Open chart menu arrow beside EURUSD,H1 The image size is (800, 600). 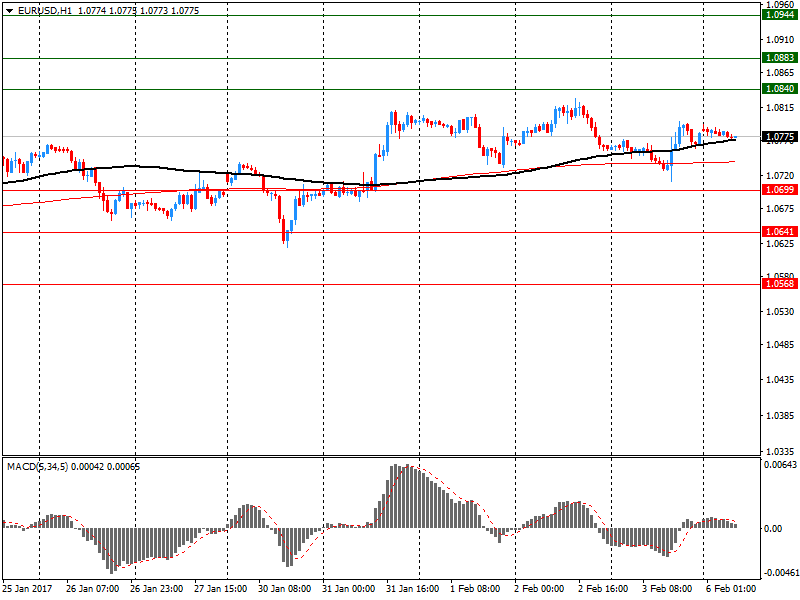pos(9,11)
